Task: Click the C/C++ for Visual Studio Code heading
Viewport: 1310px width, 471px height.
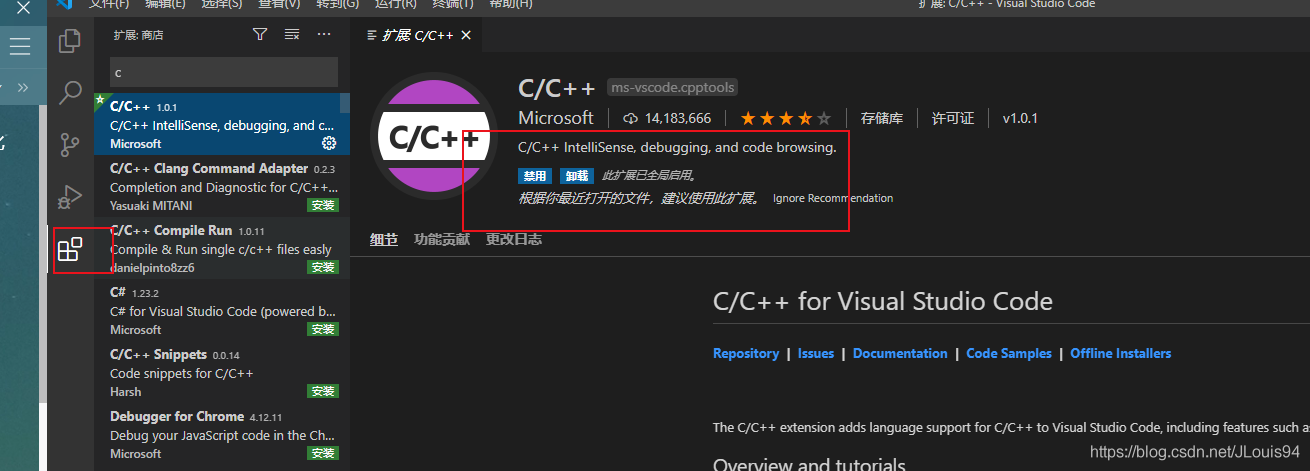Action: (x=883, y=301)
